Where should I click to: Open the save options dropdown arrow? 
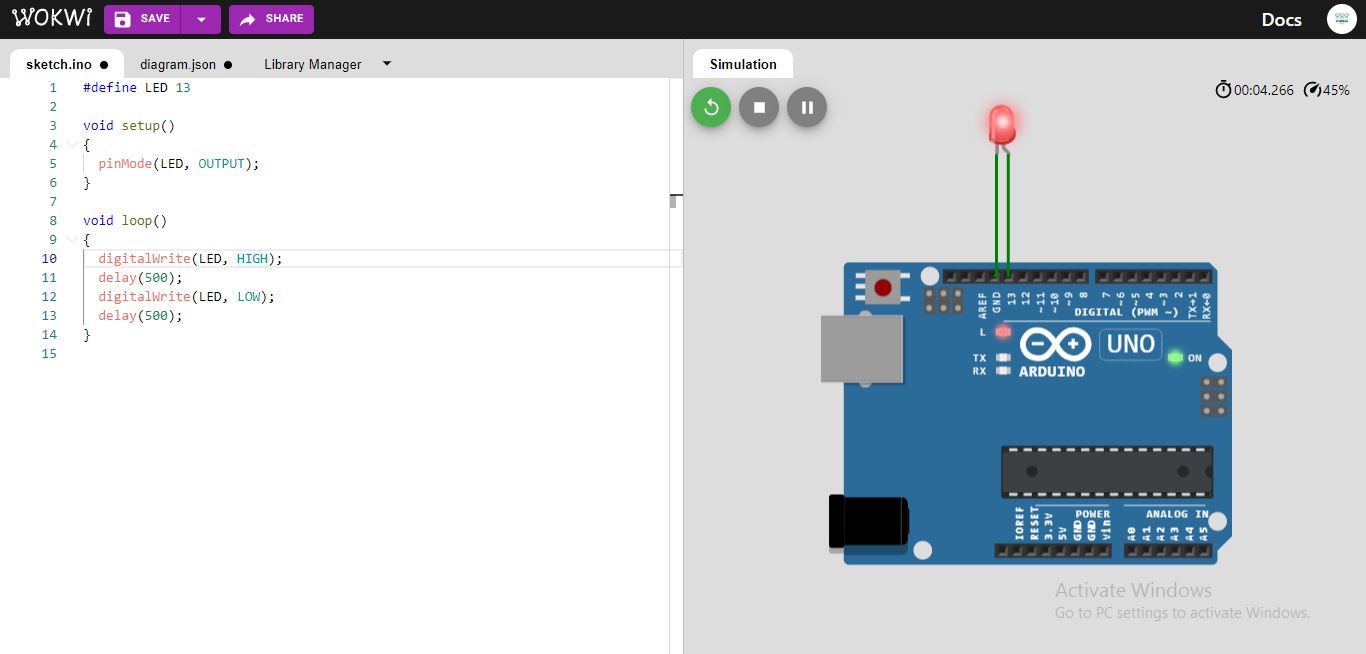pos(202,19)
